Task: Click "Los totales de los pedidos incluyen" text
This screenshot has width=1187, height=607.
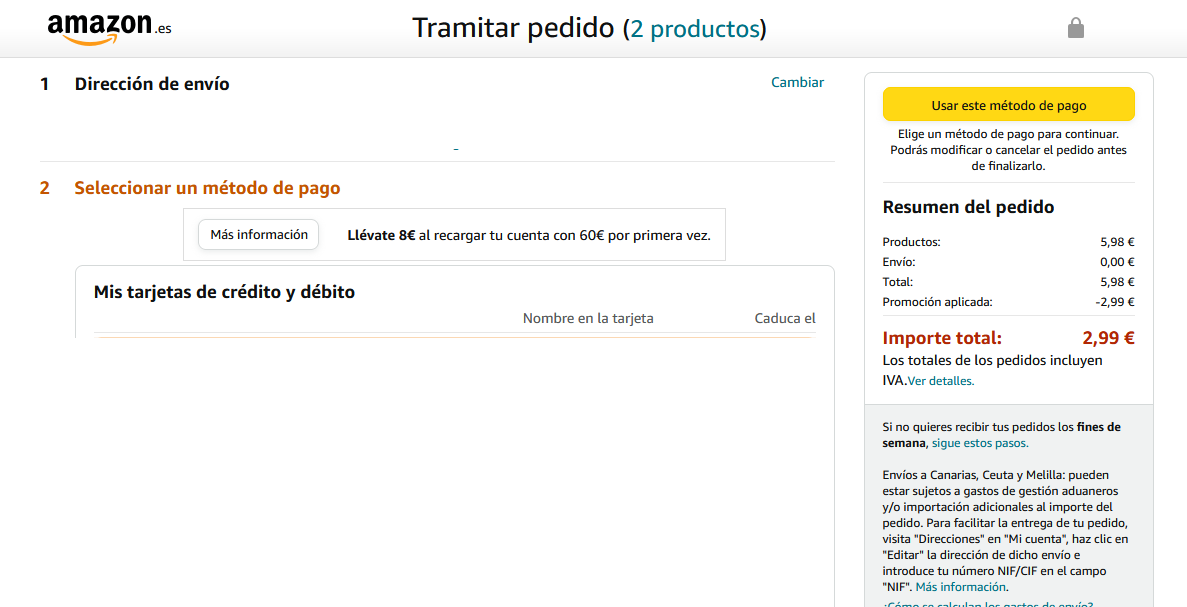Action: coord(992,360)
